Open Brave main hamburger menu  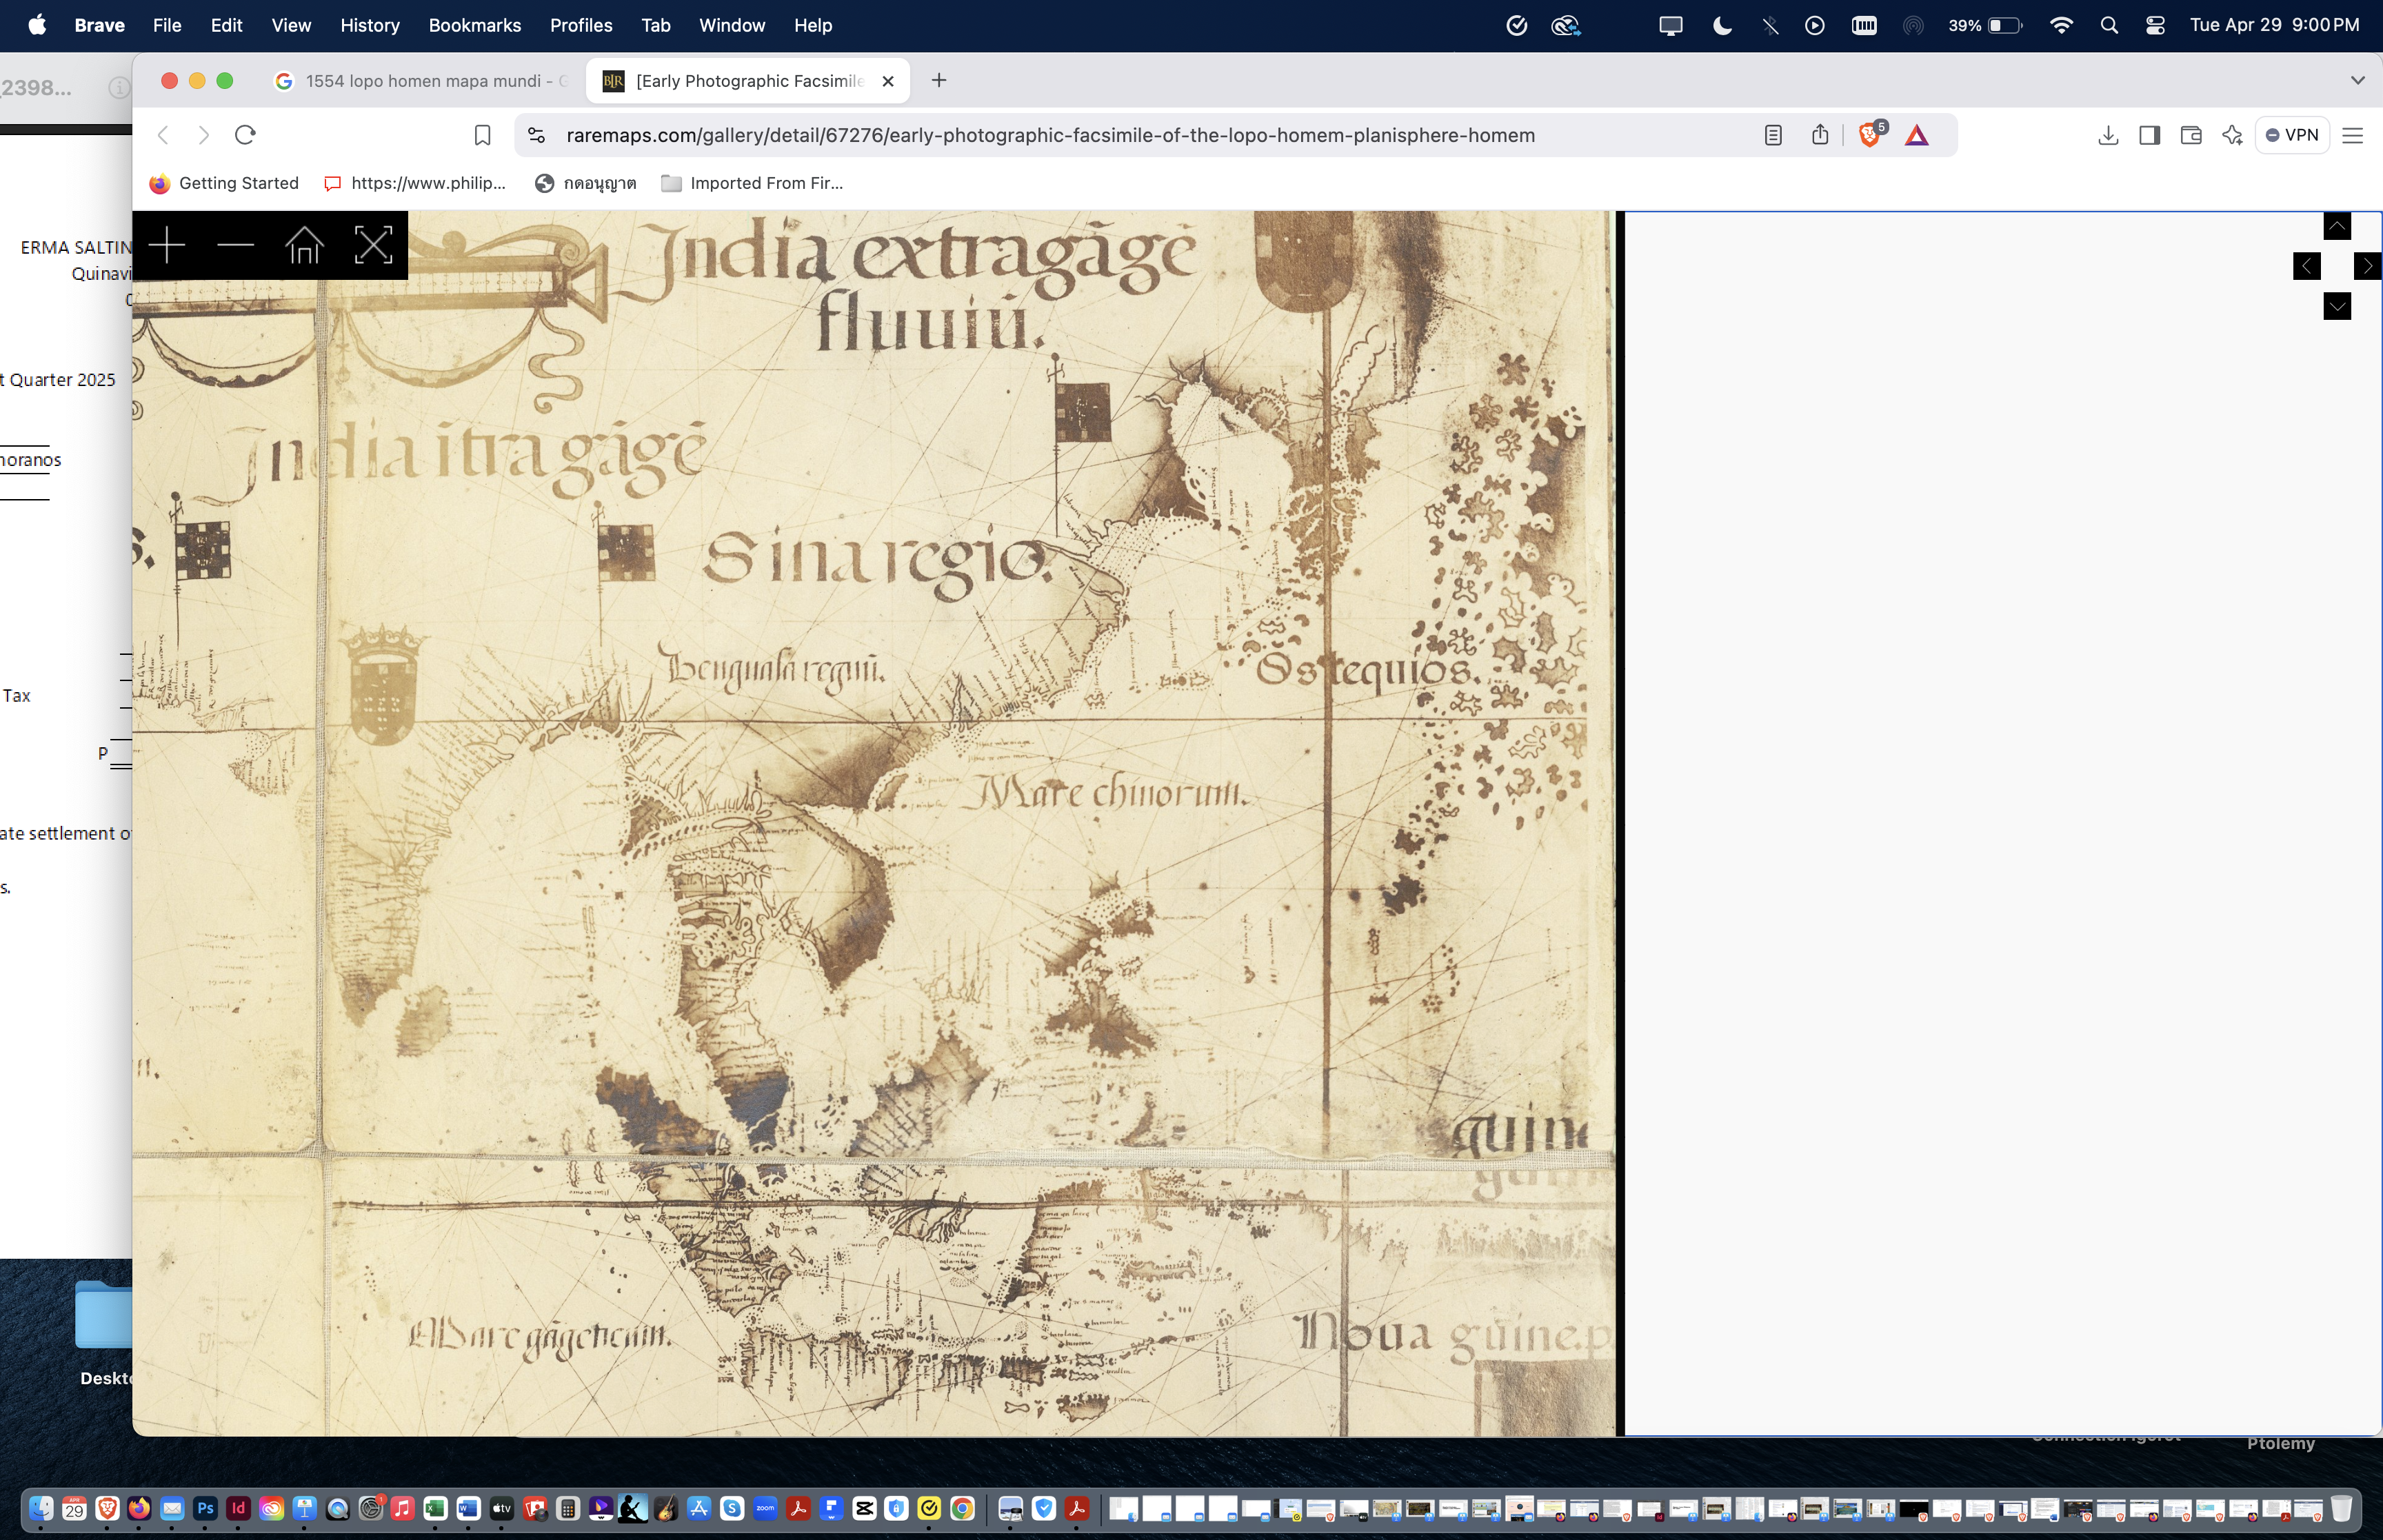coord(2352,135)
